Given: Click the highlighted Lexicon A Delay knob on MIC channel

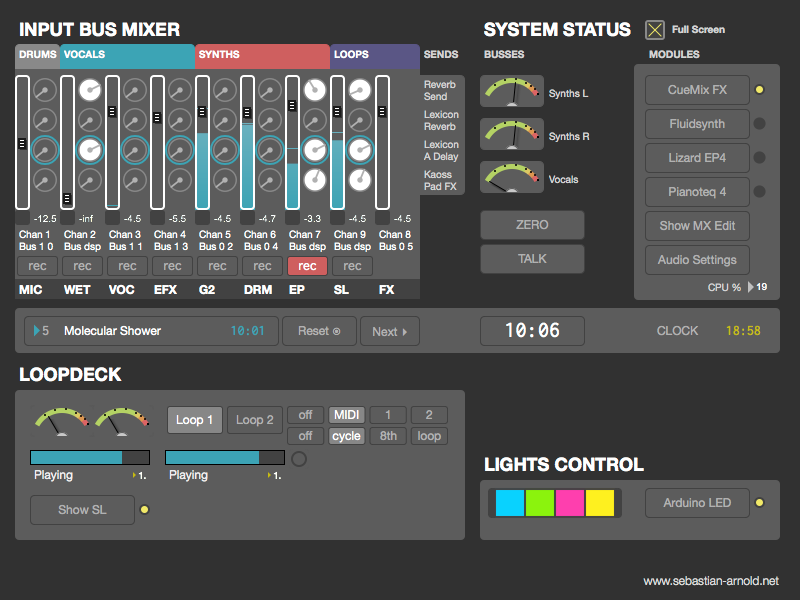Looking at the screenshot, I should [44, 151].
